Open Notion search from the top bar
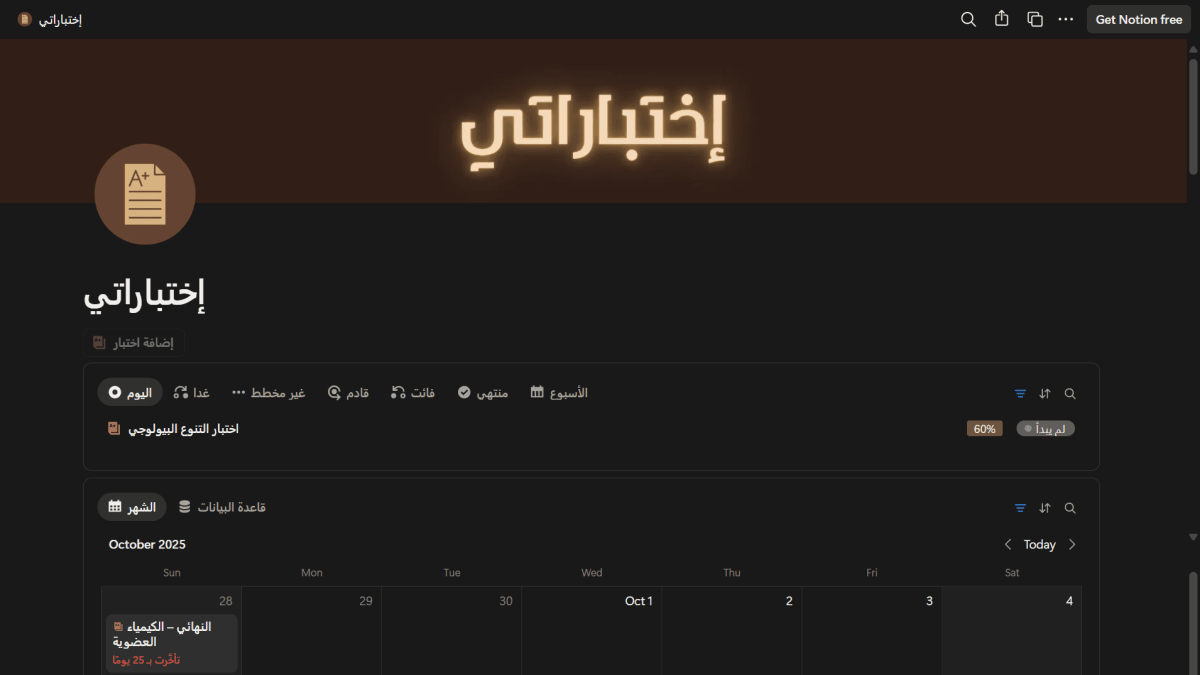The image size is (1200, 675). (x=967, y=19)
